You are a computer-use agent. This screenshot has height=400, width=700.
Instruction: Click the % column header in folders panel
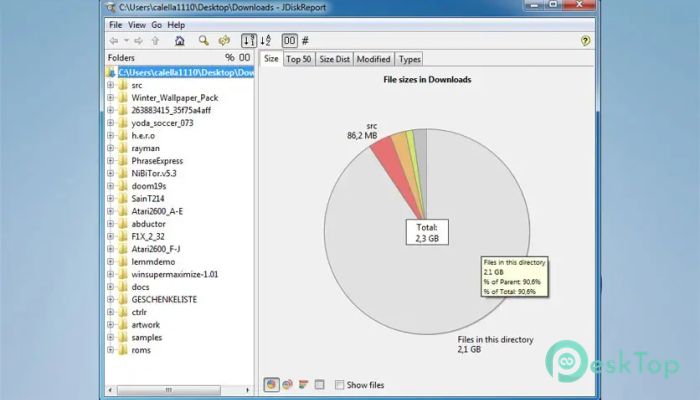[229, 57]
